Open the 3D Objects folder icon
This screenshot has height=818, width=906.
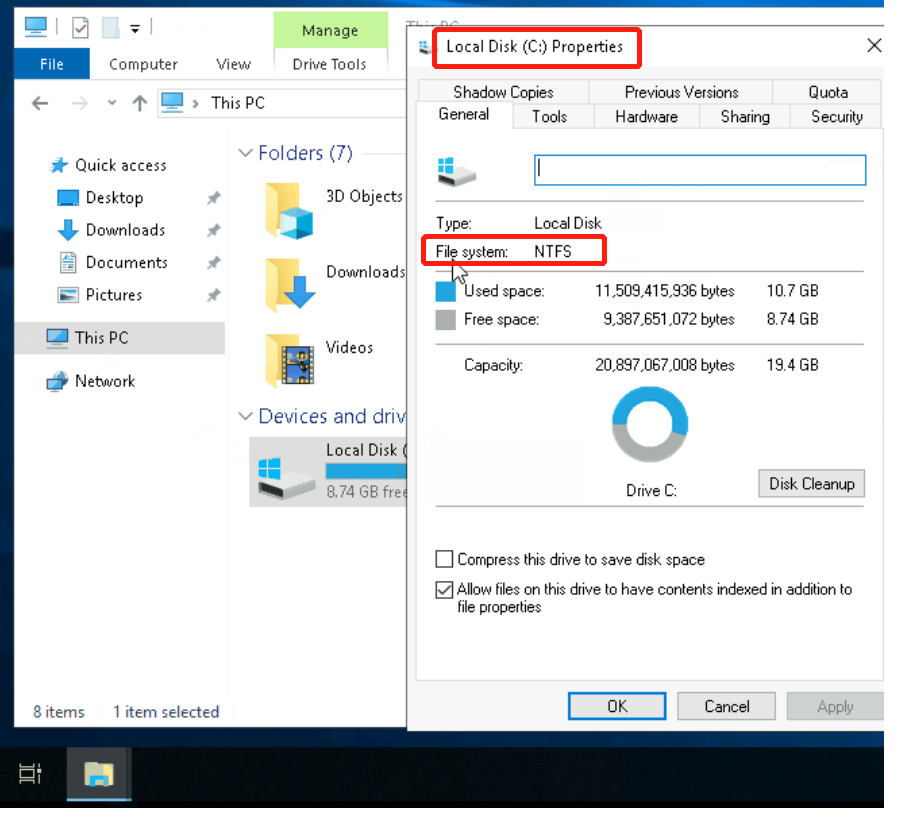coord(289,208)
